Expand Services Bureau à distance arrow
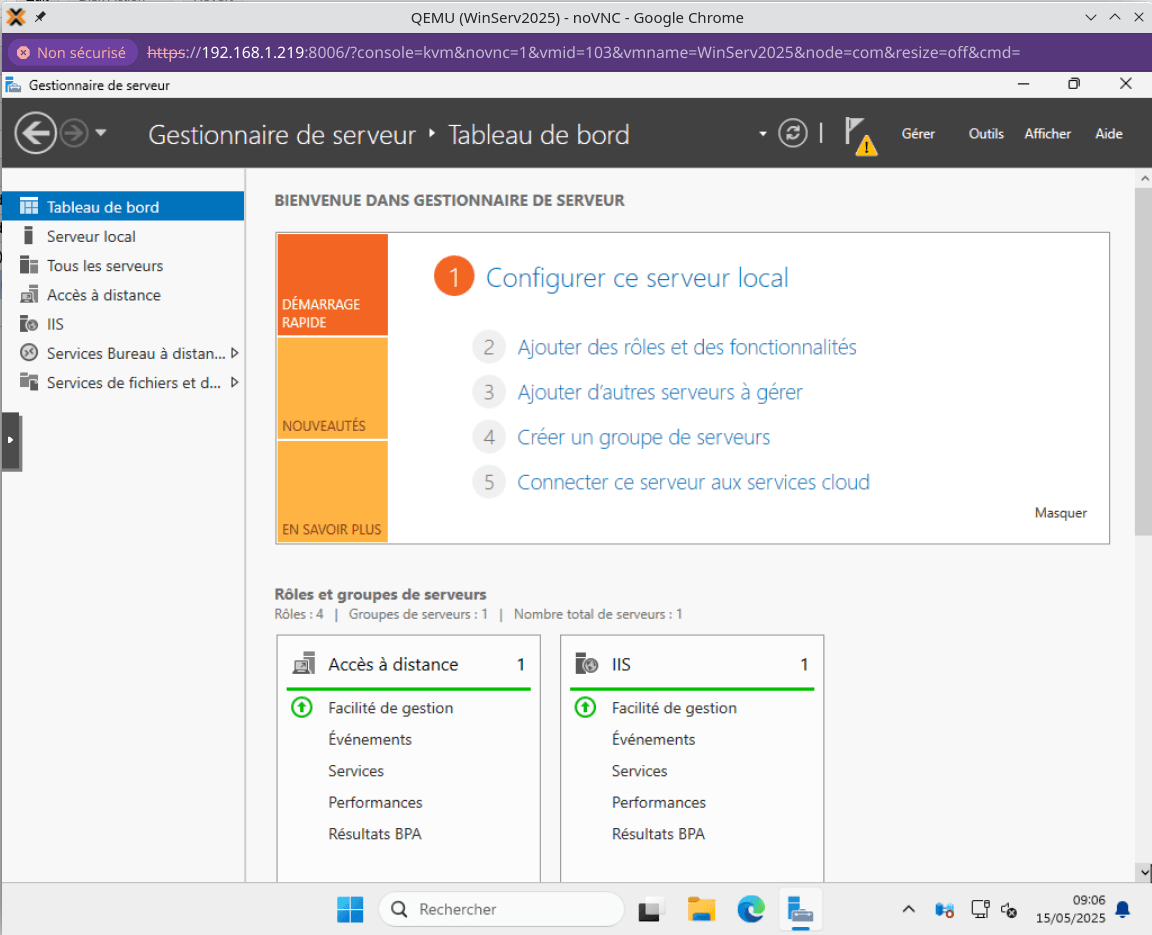 click(x=234, y=353)
